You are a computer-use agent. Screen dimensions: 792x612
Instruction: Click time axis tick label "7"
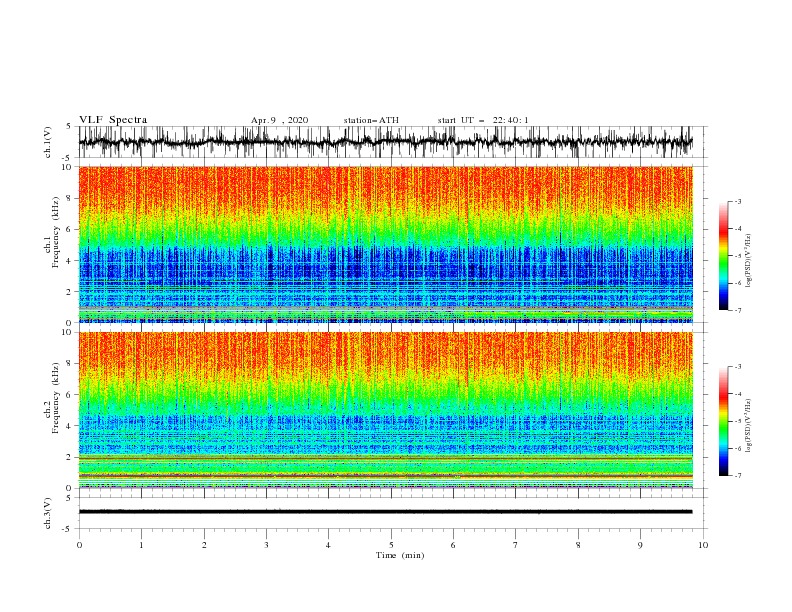[516, 545]
